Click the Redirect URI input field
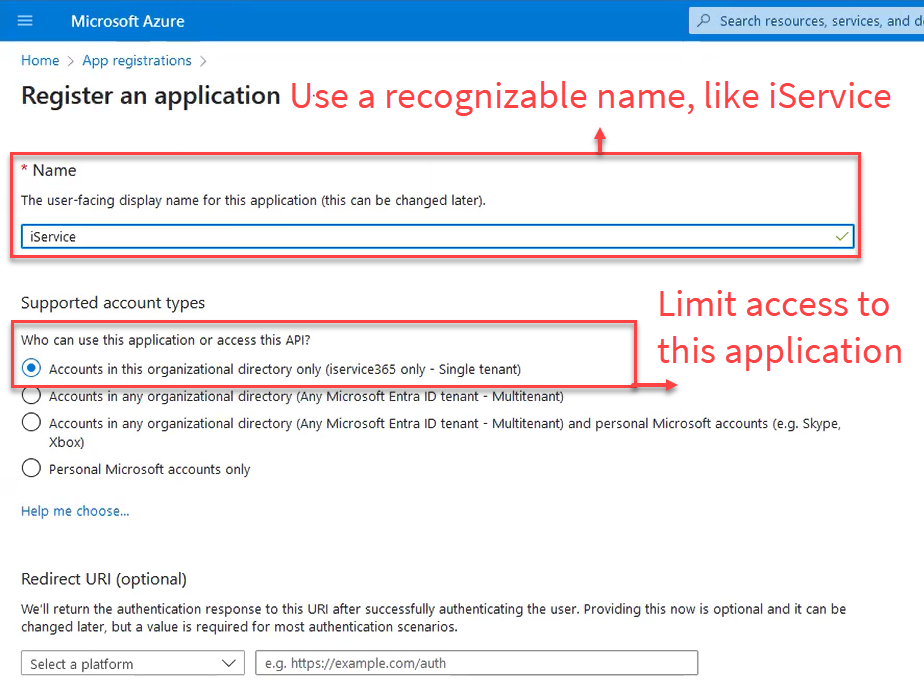This screenshot has width=924, height=692. tap(476, 663)
